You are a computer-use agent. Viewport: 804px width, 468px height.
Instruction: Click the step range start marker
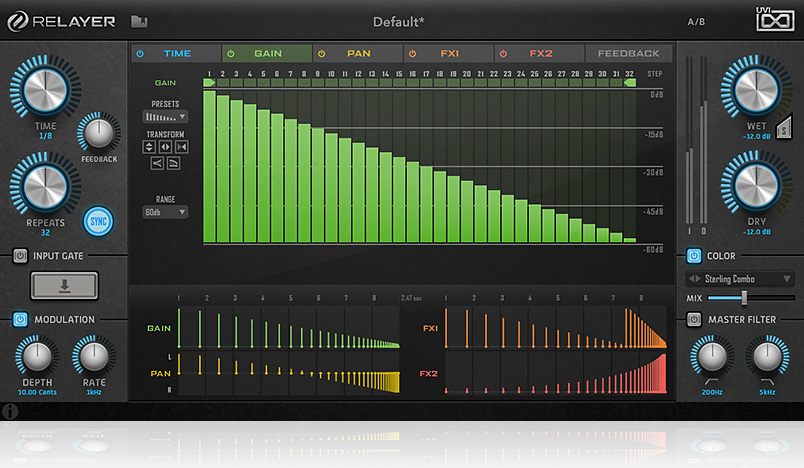point(209,83)
